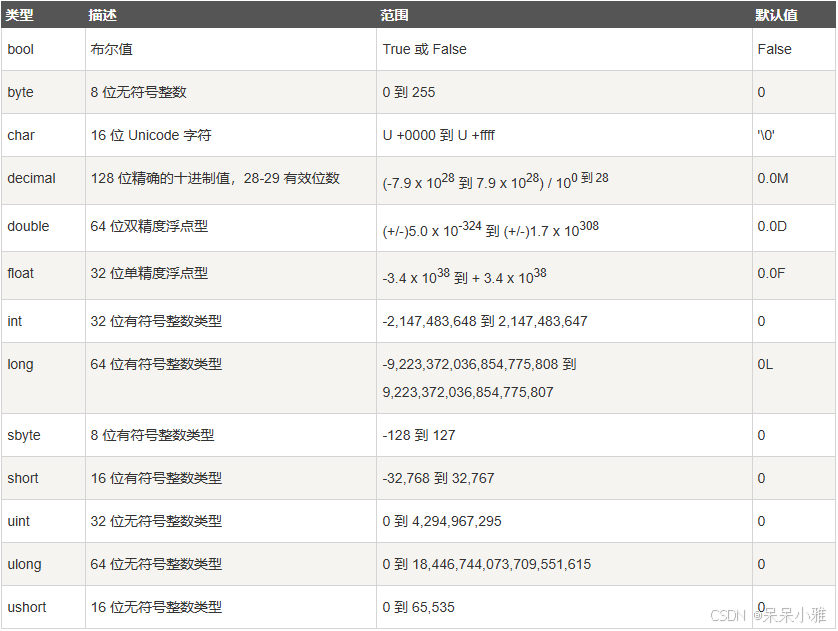Click the False default value
The width and height of the screenshot is (838, 631).
coord(774,49)
